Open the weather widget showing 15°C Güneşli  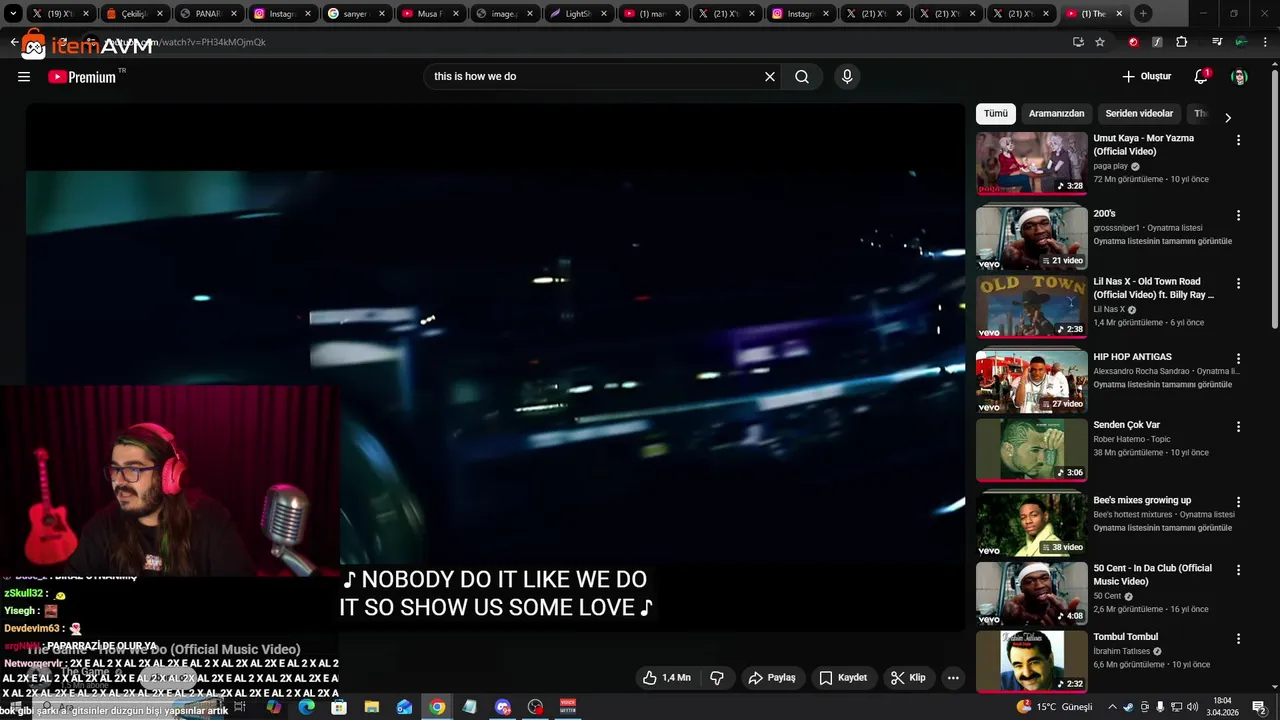(1054, 707)
